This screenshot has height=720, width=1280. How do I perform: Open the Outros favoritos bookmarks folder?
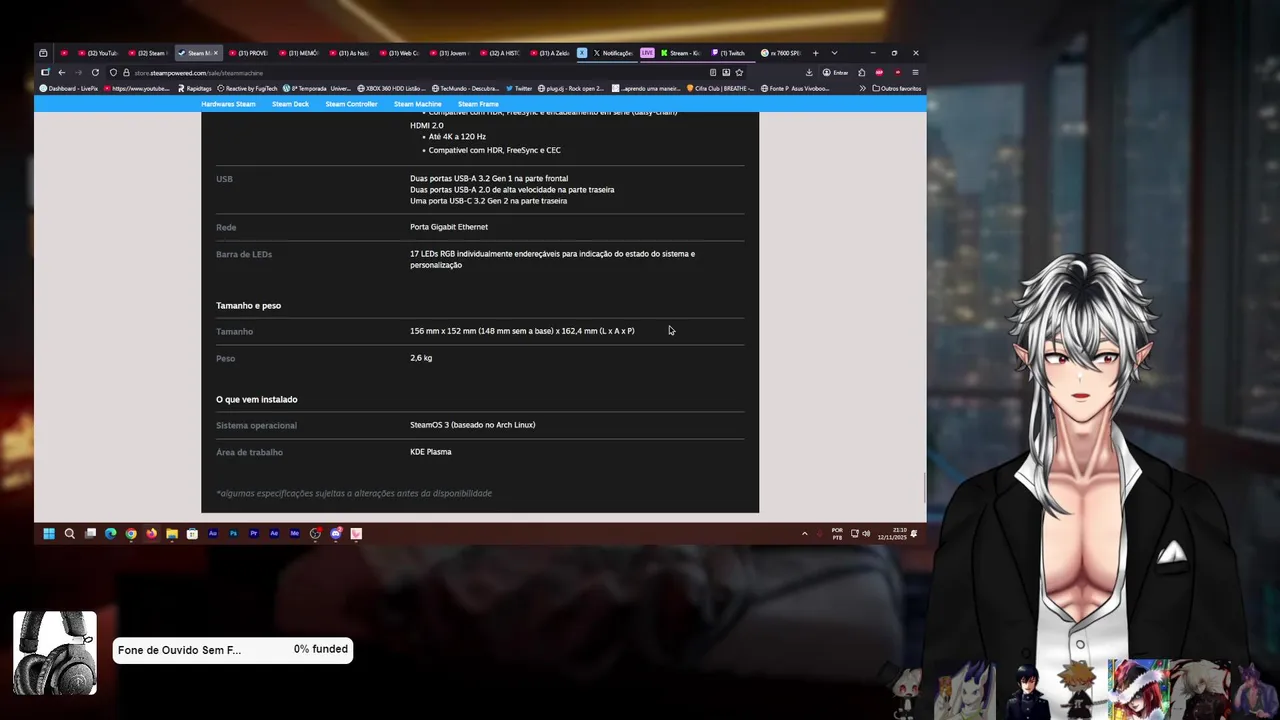coord(897,88)
